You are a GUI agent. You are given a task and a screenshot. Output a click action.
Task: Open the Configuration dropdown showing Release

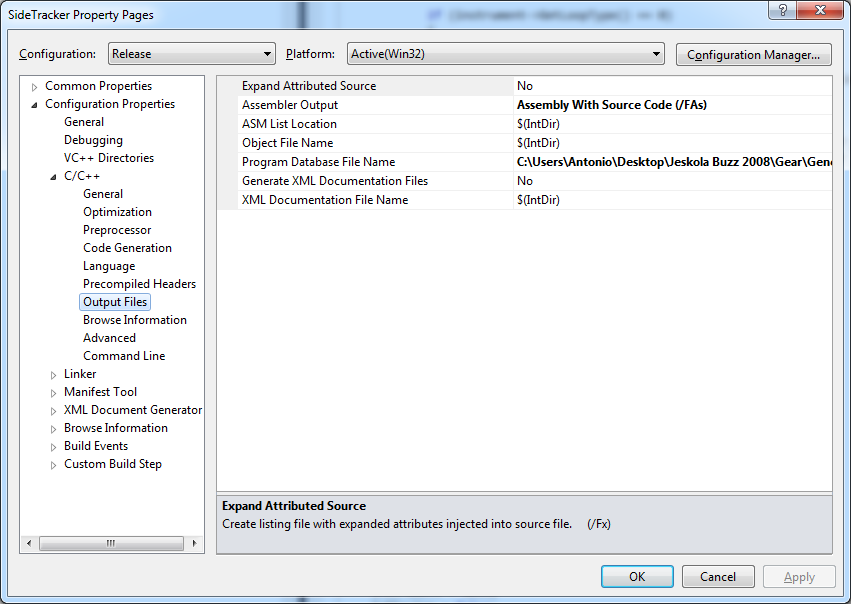coord(192,54)
